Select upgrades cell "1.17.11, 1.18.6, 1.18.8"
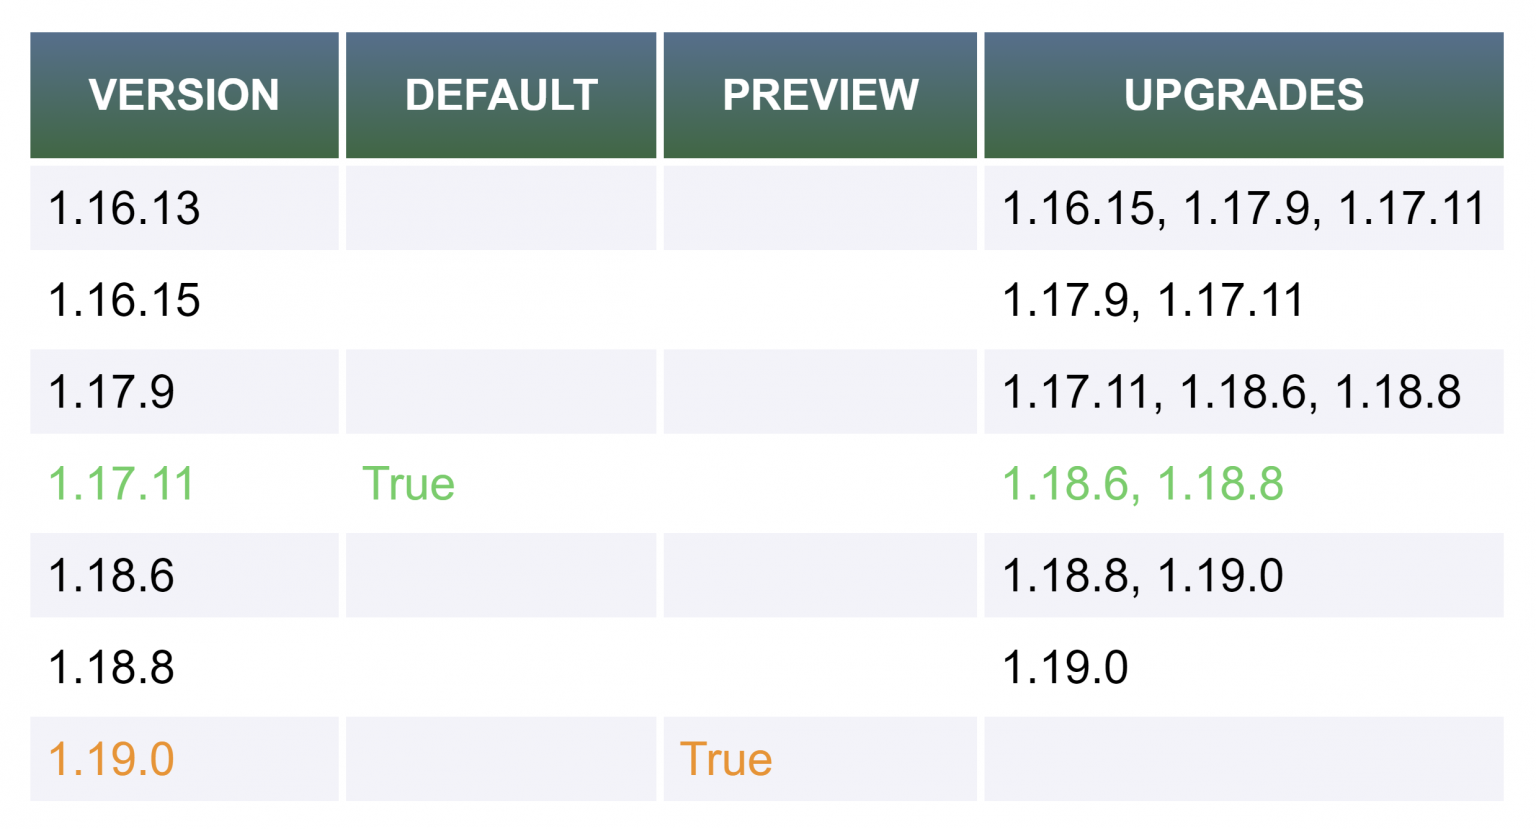 click(1231, 392)
